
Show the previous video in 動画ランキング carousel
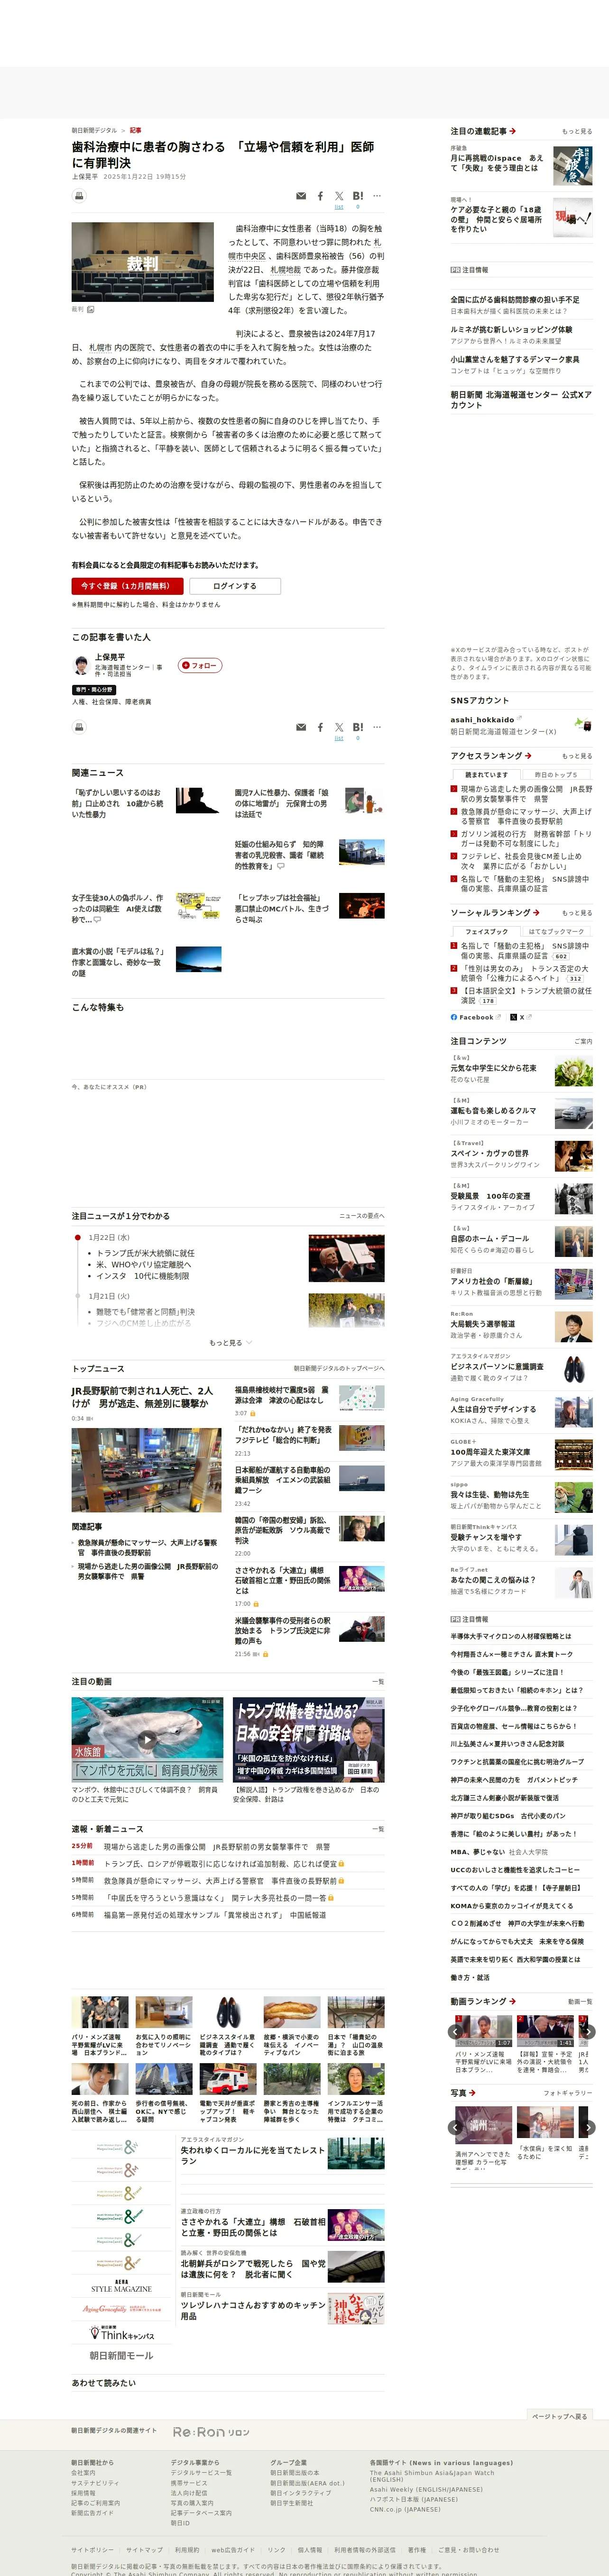[x=456, y=2032]
